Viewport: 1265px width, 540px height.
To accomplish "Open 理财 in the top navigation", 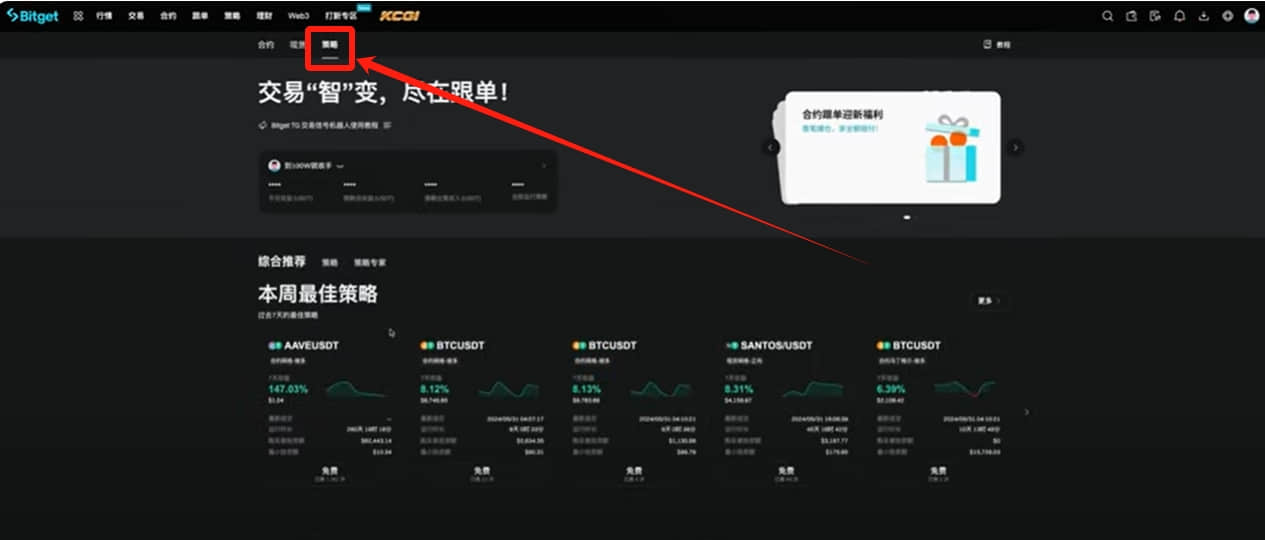I will point(264,16).
